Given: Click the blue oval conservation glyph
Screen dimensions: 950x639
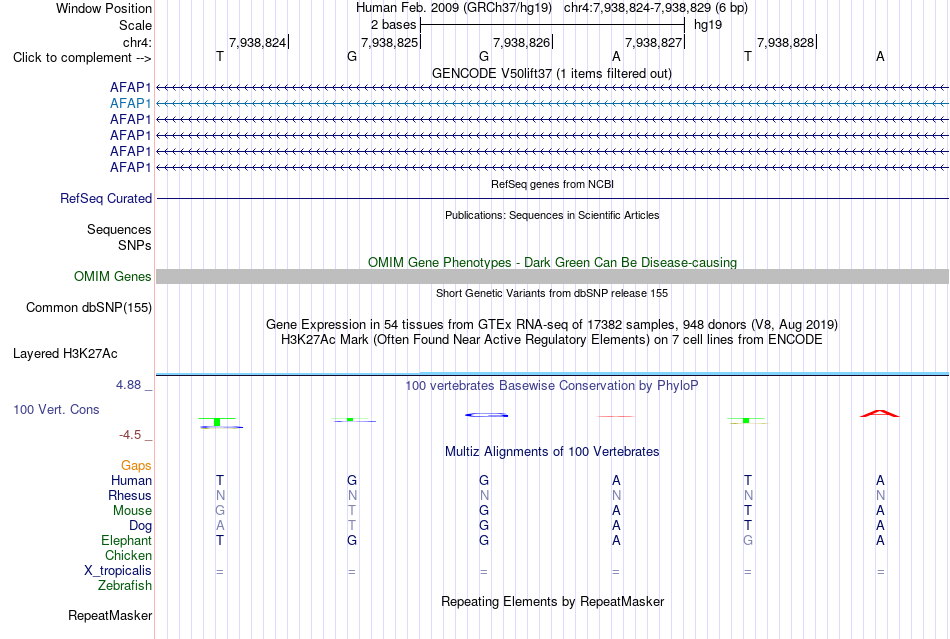Looking at the screenshot, I should coord(487,415).
